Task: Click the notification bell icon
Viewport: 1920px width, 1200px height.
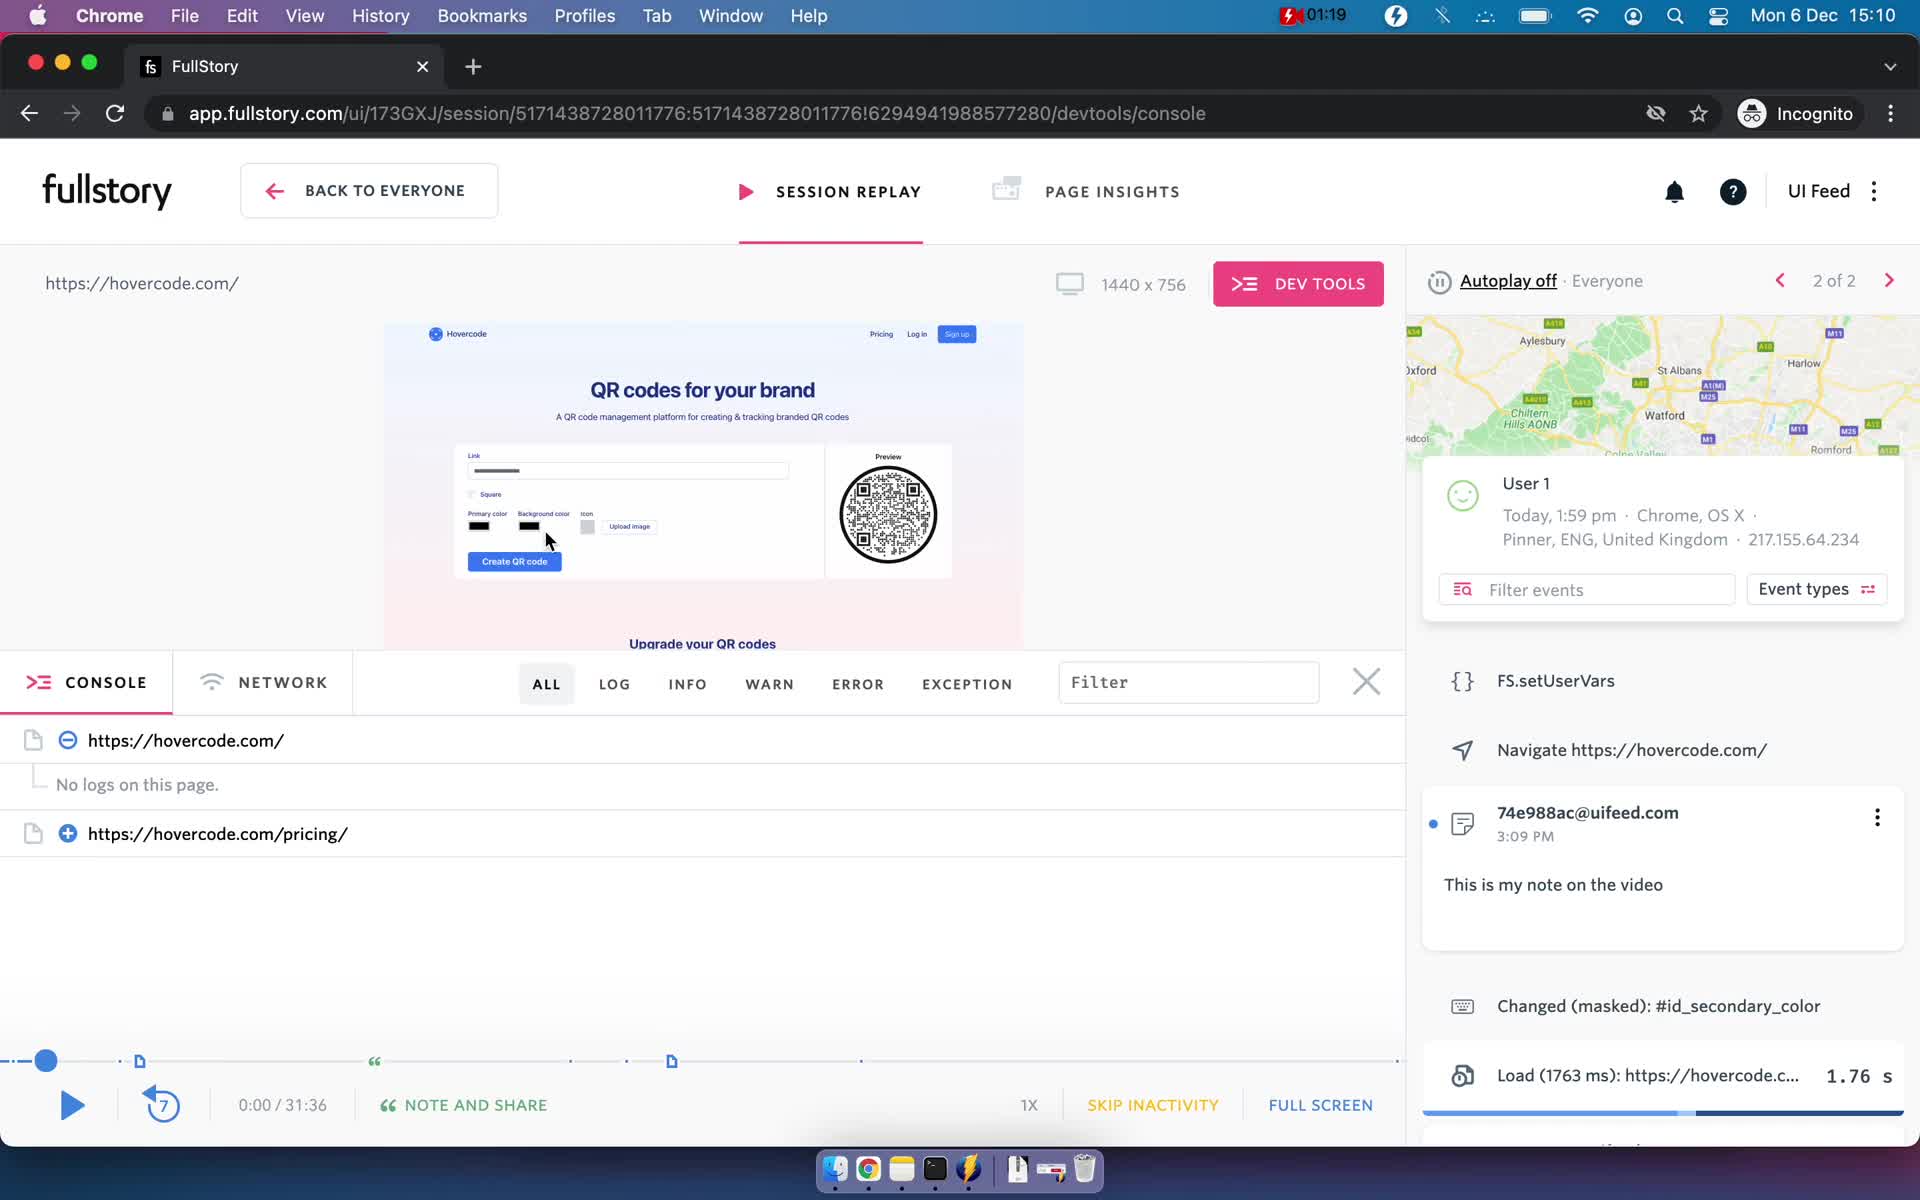Action: coord(1674,191)
